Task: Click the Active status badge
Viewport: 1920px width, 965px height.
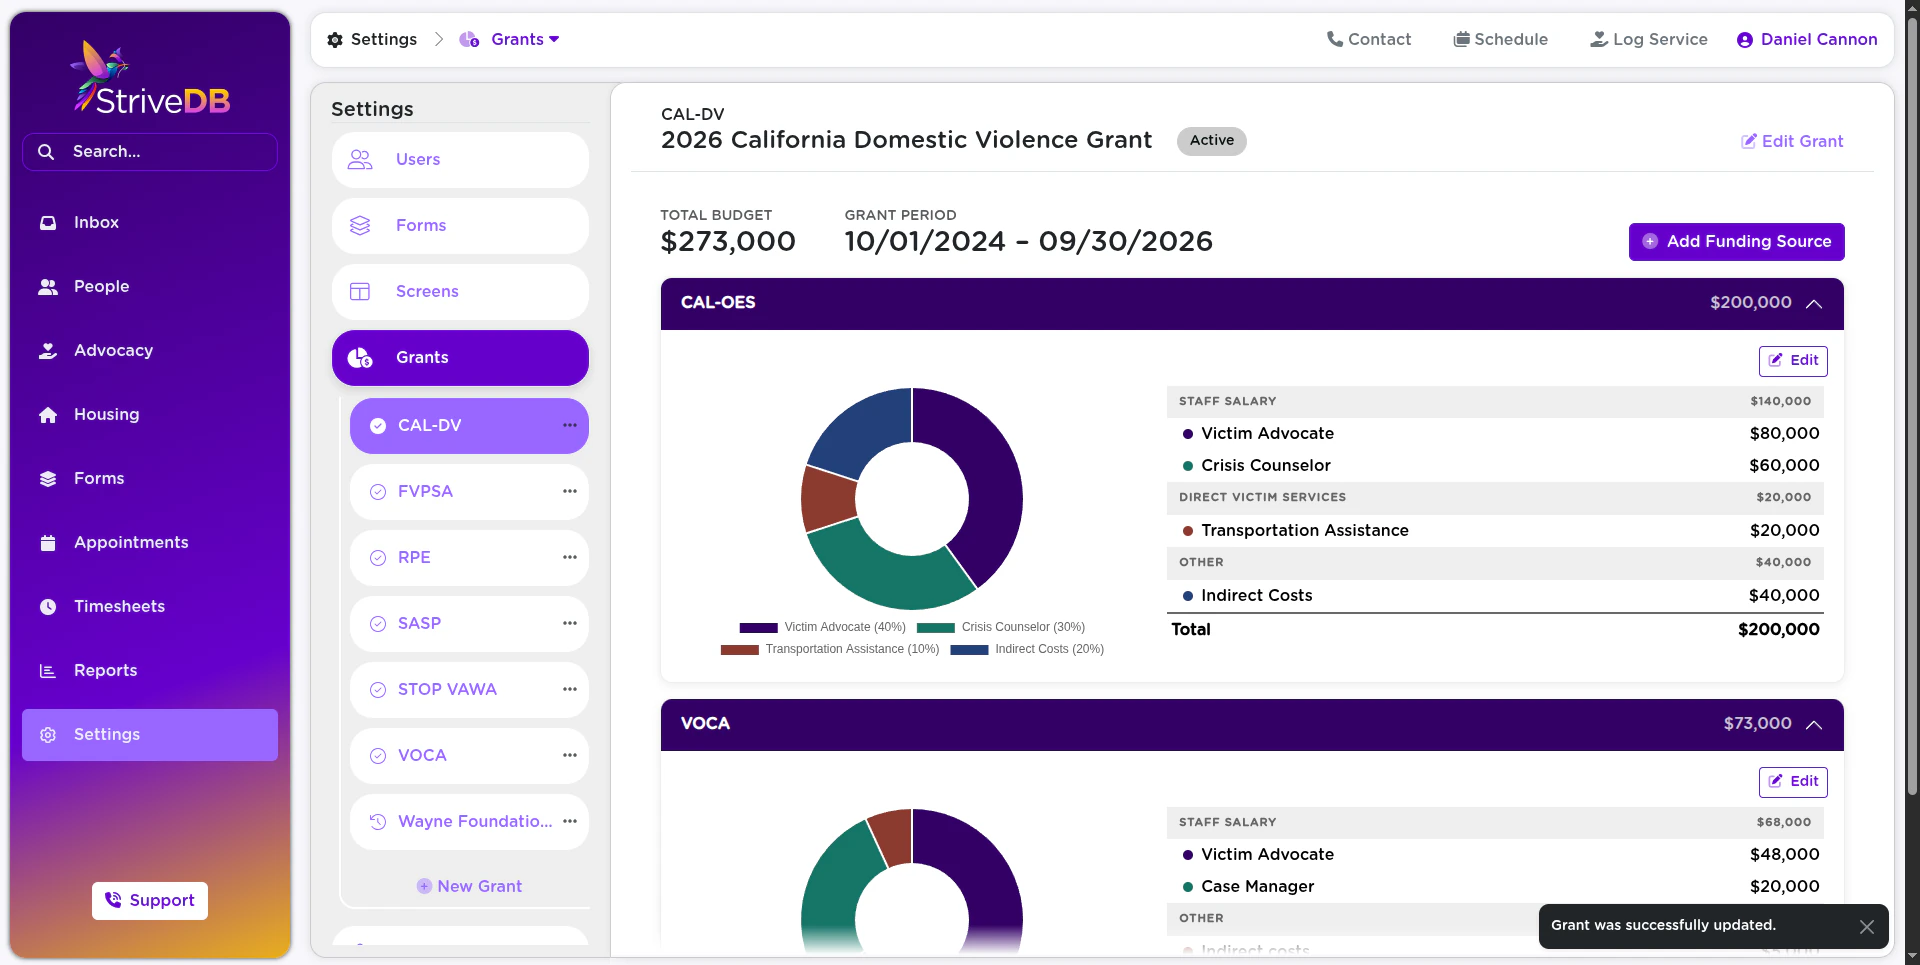Action: [1211, 141]
